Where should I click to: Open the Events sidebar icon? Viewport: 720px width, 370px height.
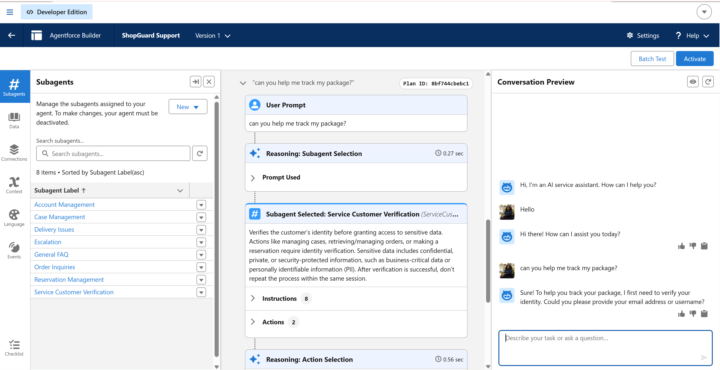point(14,250)
